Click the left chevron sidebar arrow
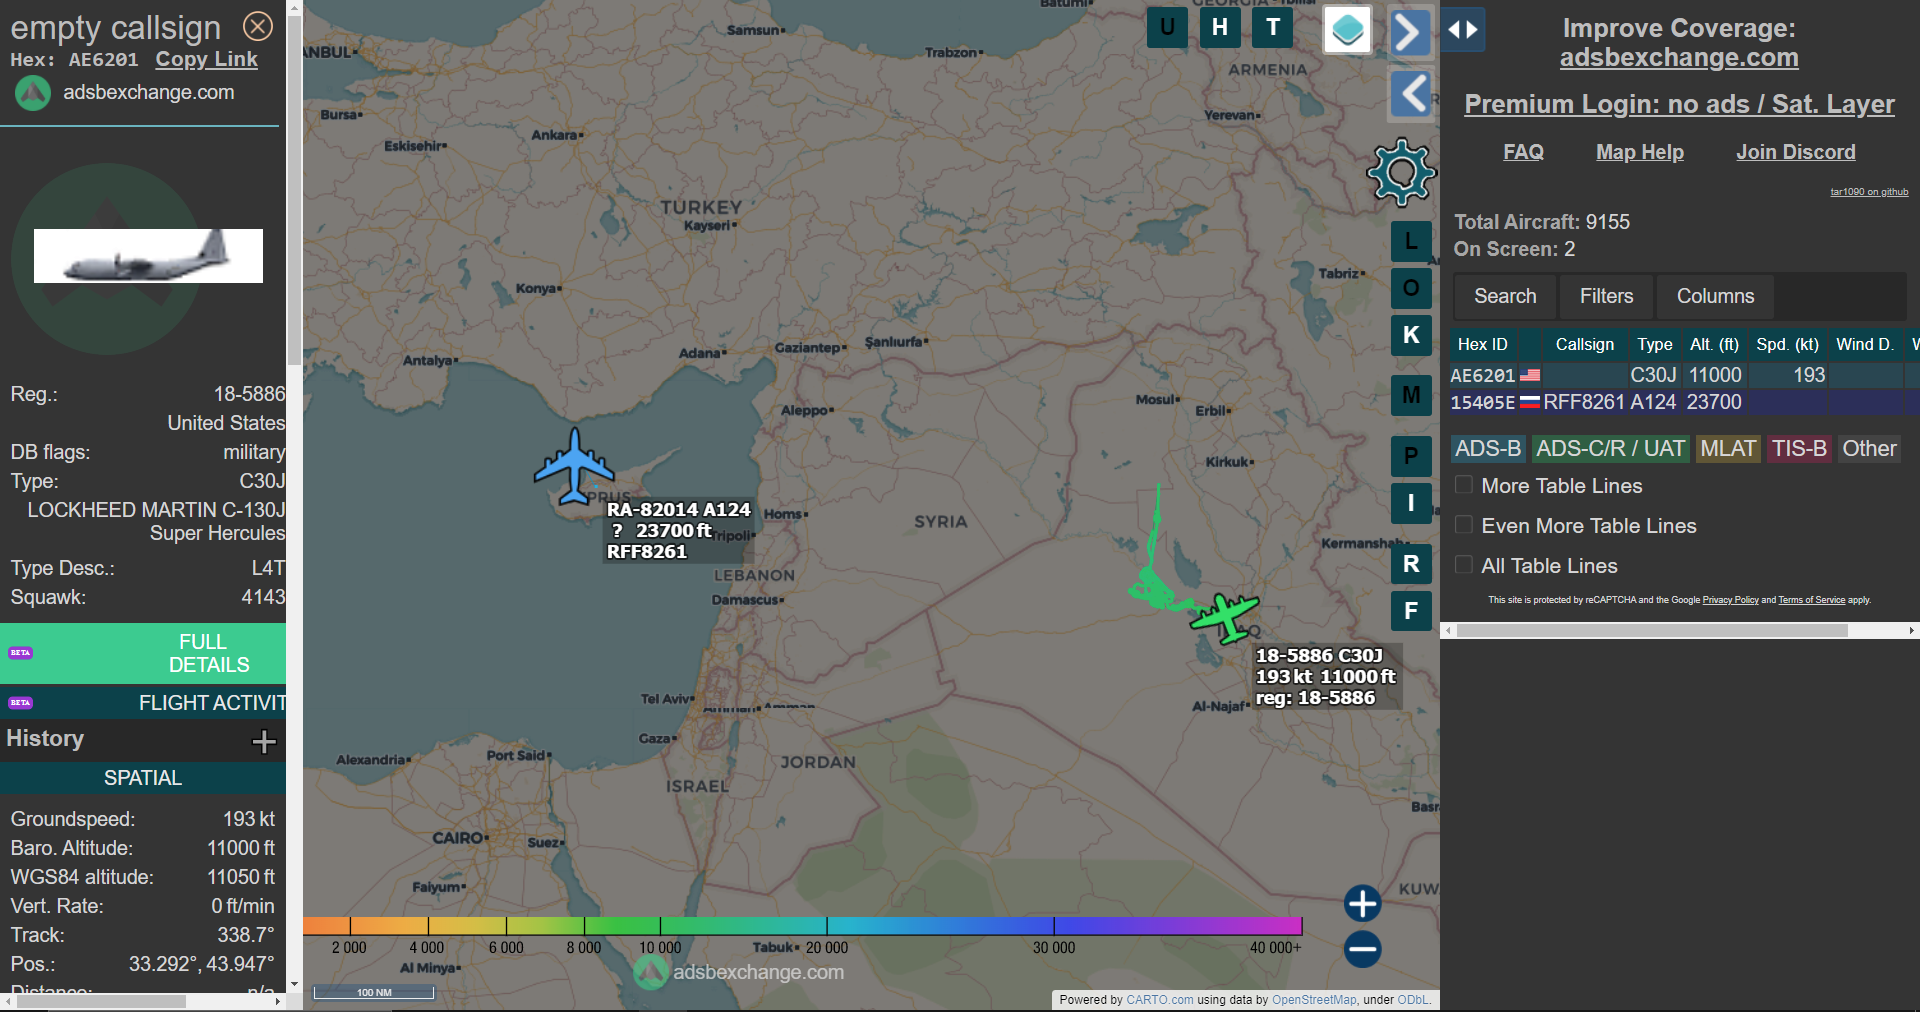This screenshot has height=1012, width=1920. pyautogui.click(x=1411, y=94)
